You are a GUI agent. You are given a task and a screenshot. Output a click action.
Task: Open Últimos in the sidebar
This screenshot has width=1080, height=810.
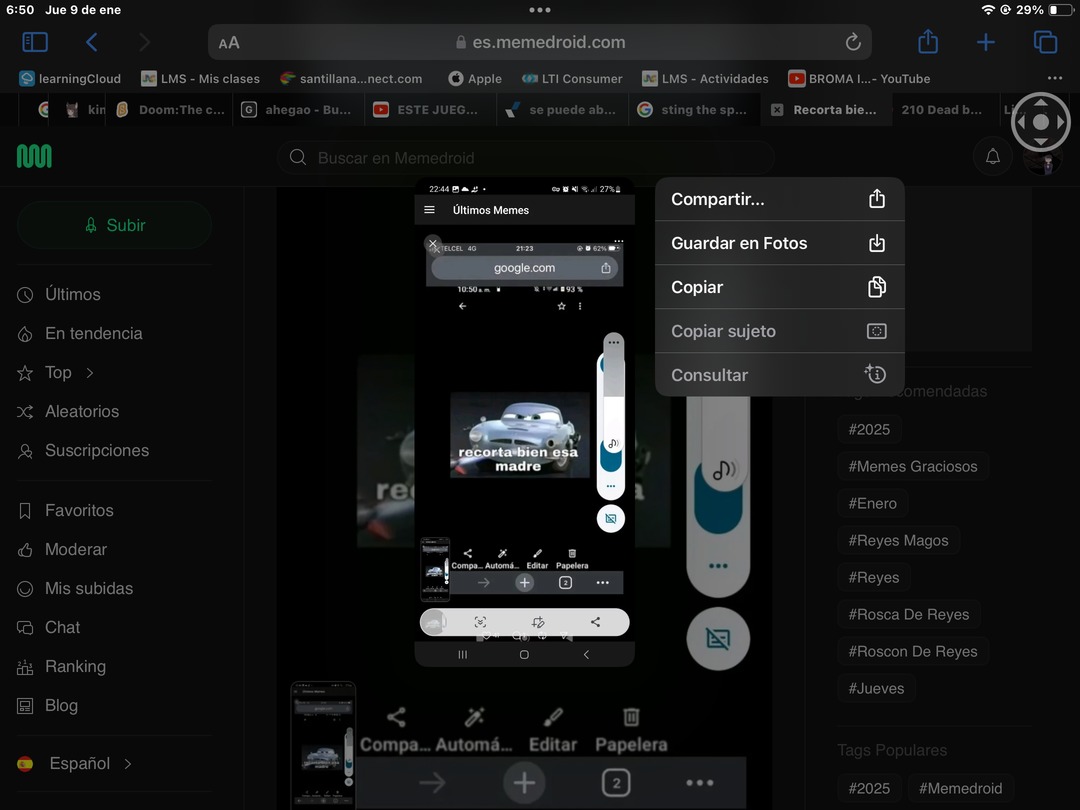[59, 294]
